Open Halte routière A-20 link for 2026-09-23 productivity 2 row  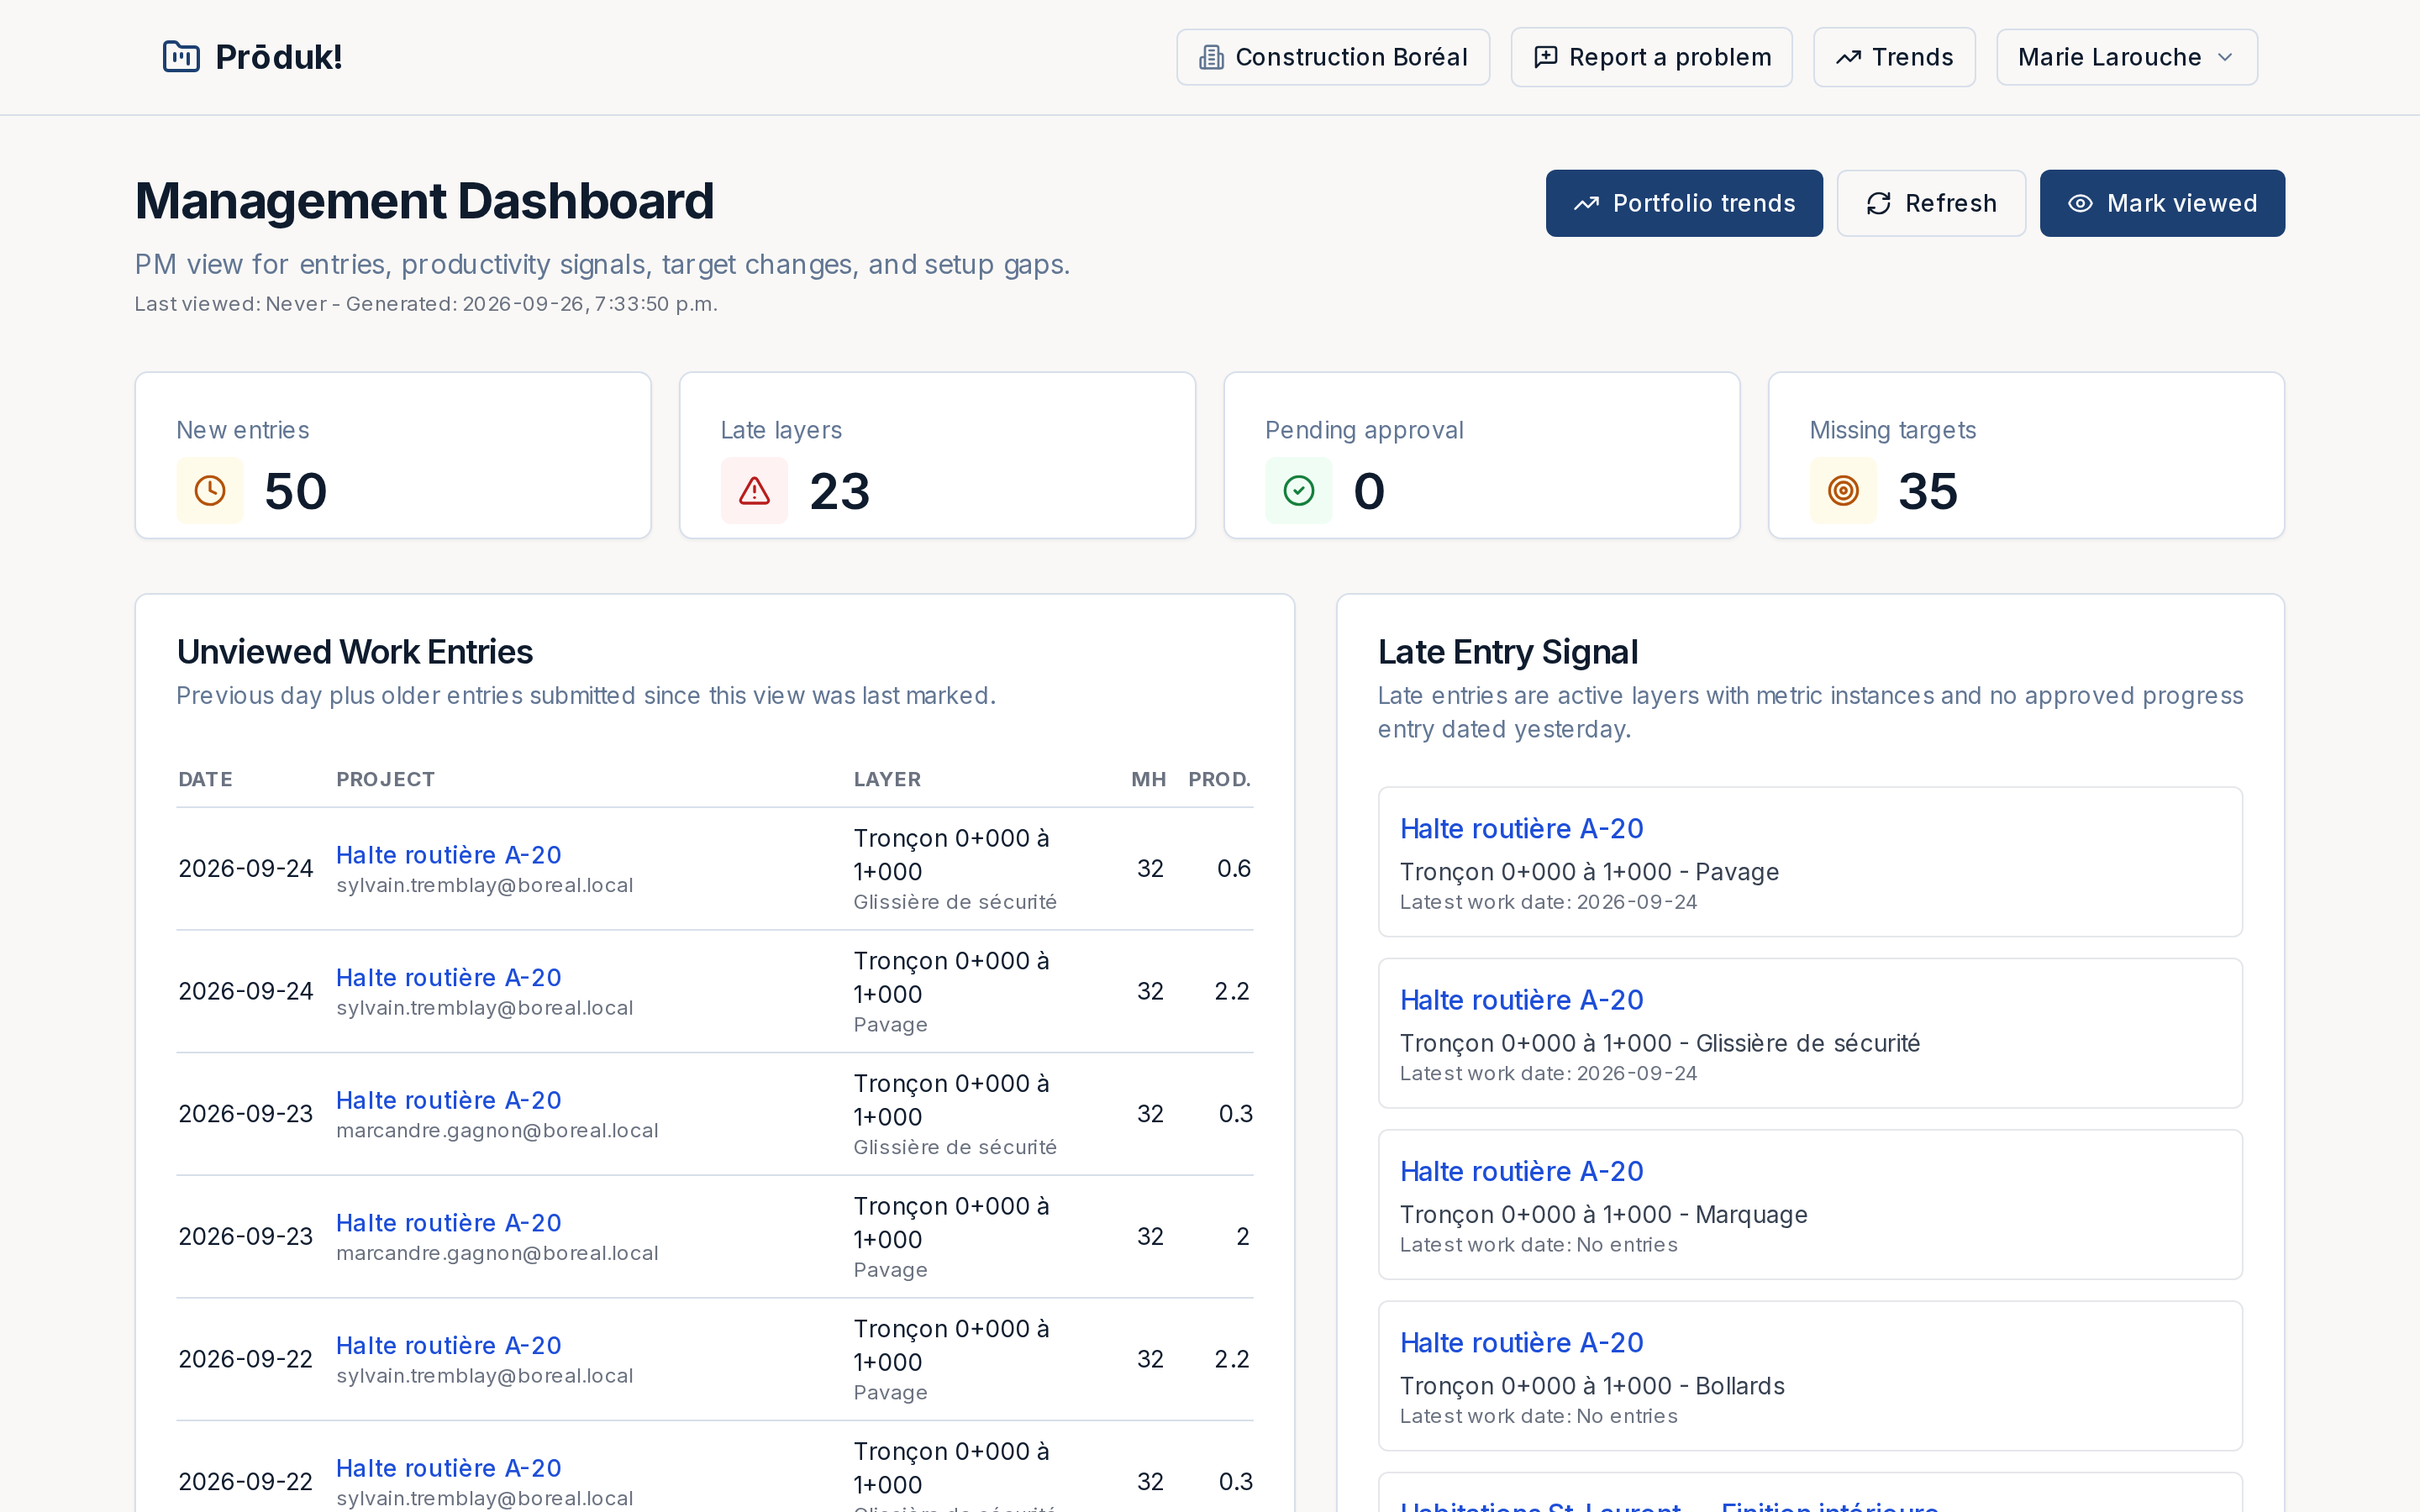(x=448, y=1223)
